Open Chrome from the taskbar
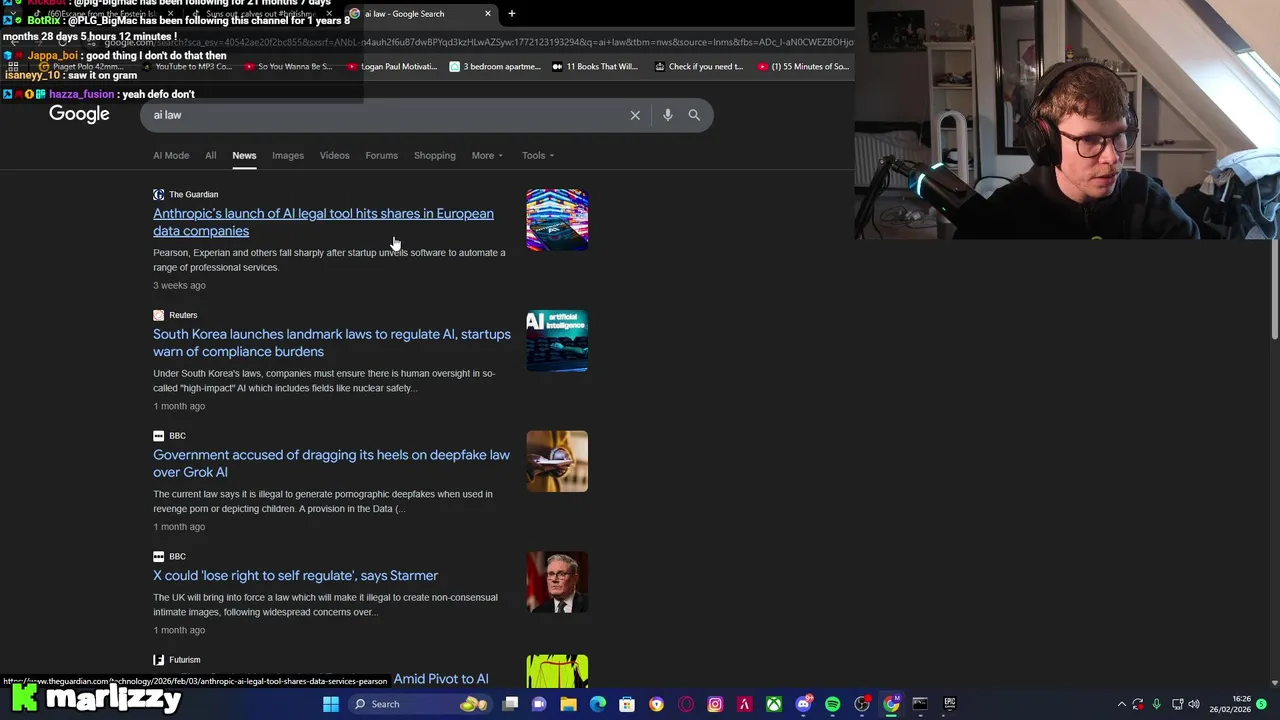Image resolution: width=1280 pixels, height=720 pixels. point(891,704)
